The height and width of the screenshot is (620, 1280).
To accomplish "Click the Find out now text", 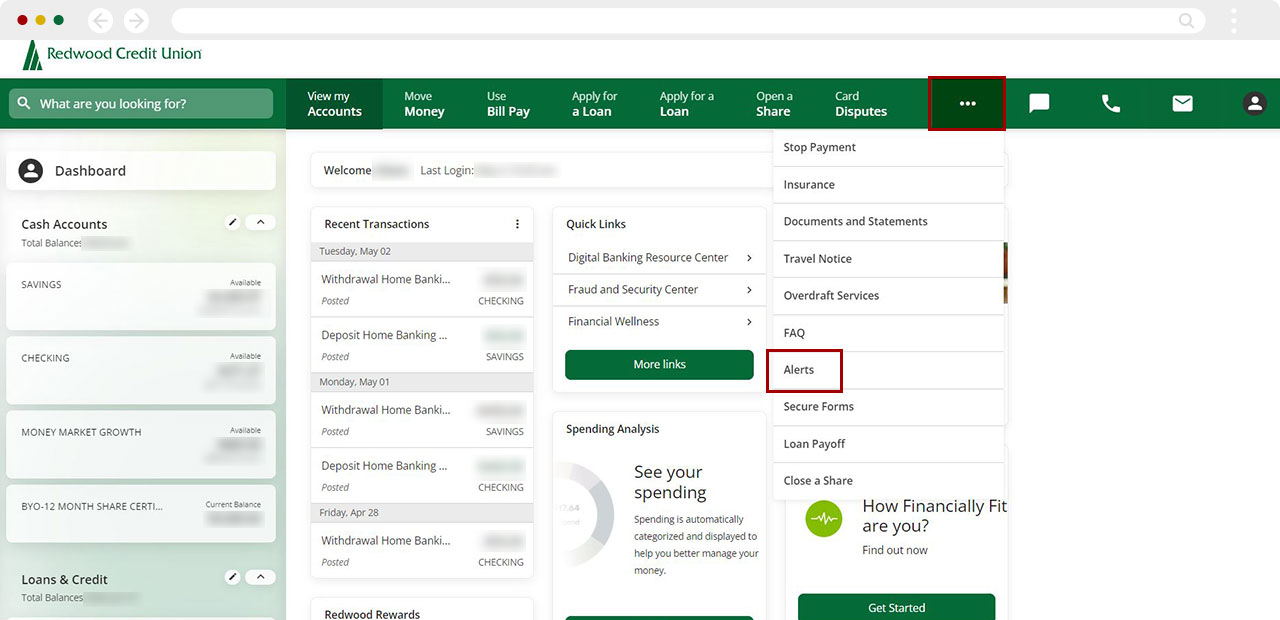I will tap(895, 550).
